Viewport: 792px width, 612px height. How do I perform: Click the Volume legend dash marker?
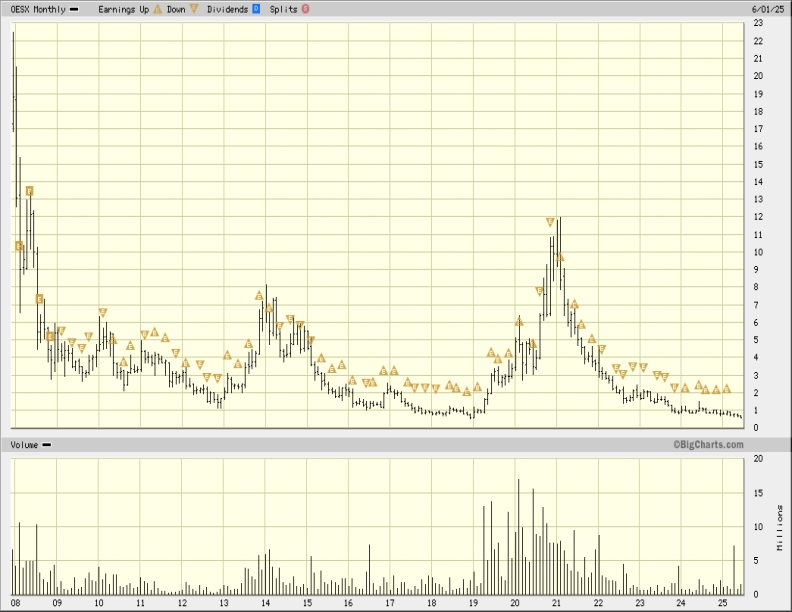pyautogui.click(x=46, y=445)
